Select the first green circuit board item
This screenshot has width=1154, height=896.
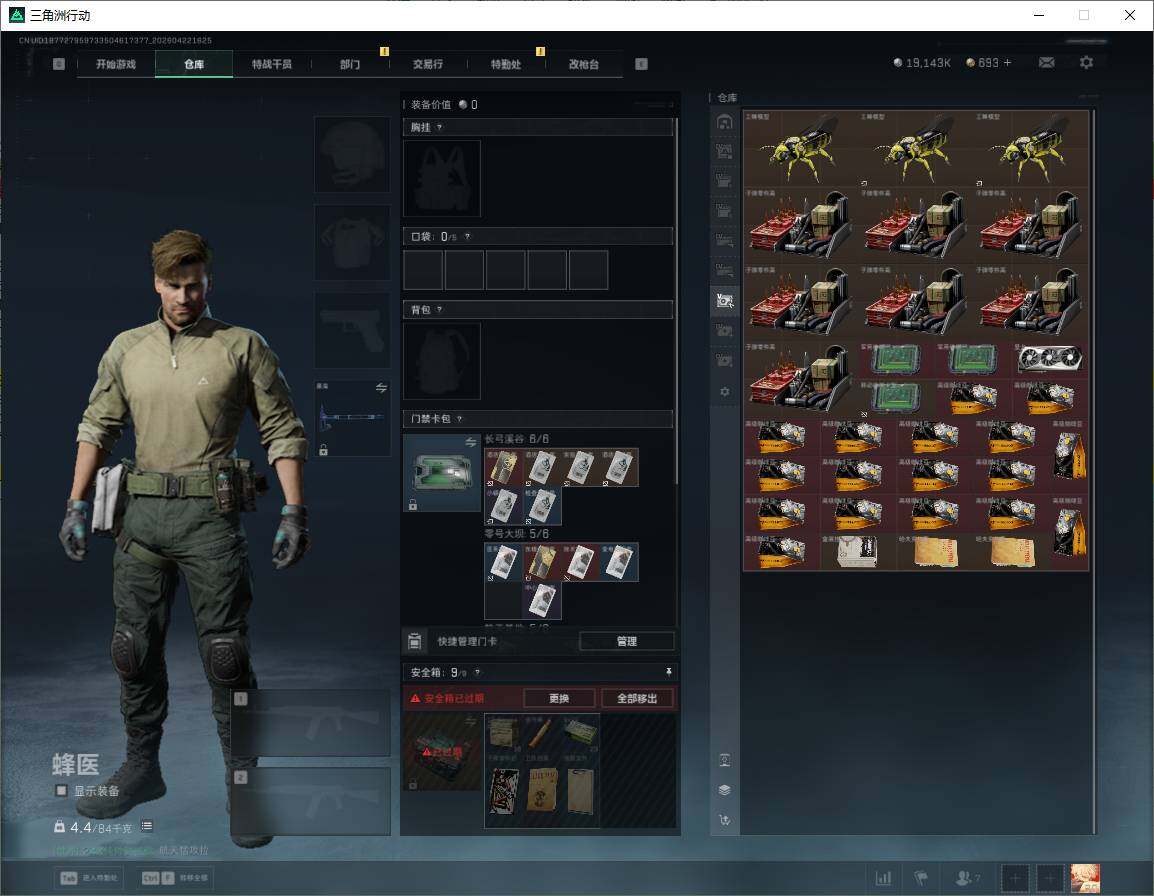click(896, 359)
